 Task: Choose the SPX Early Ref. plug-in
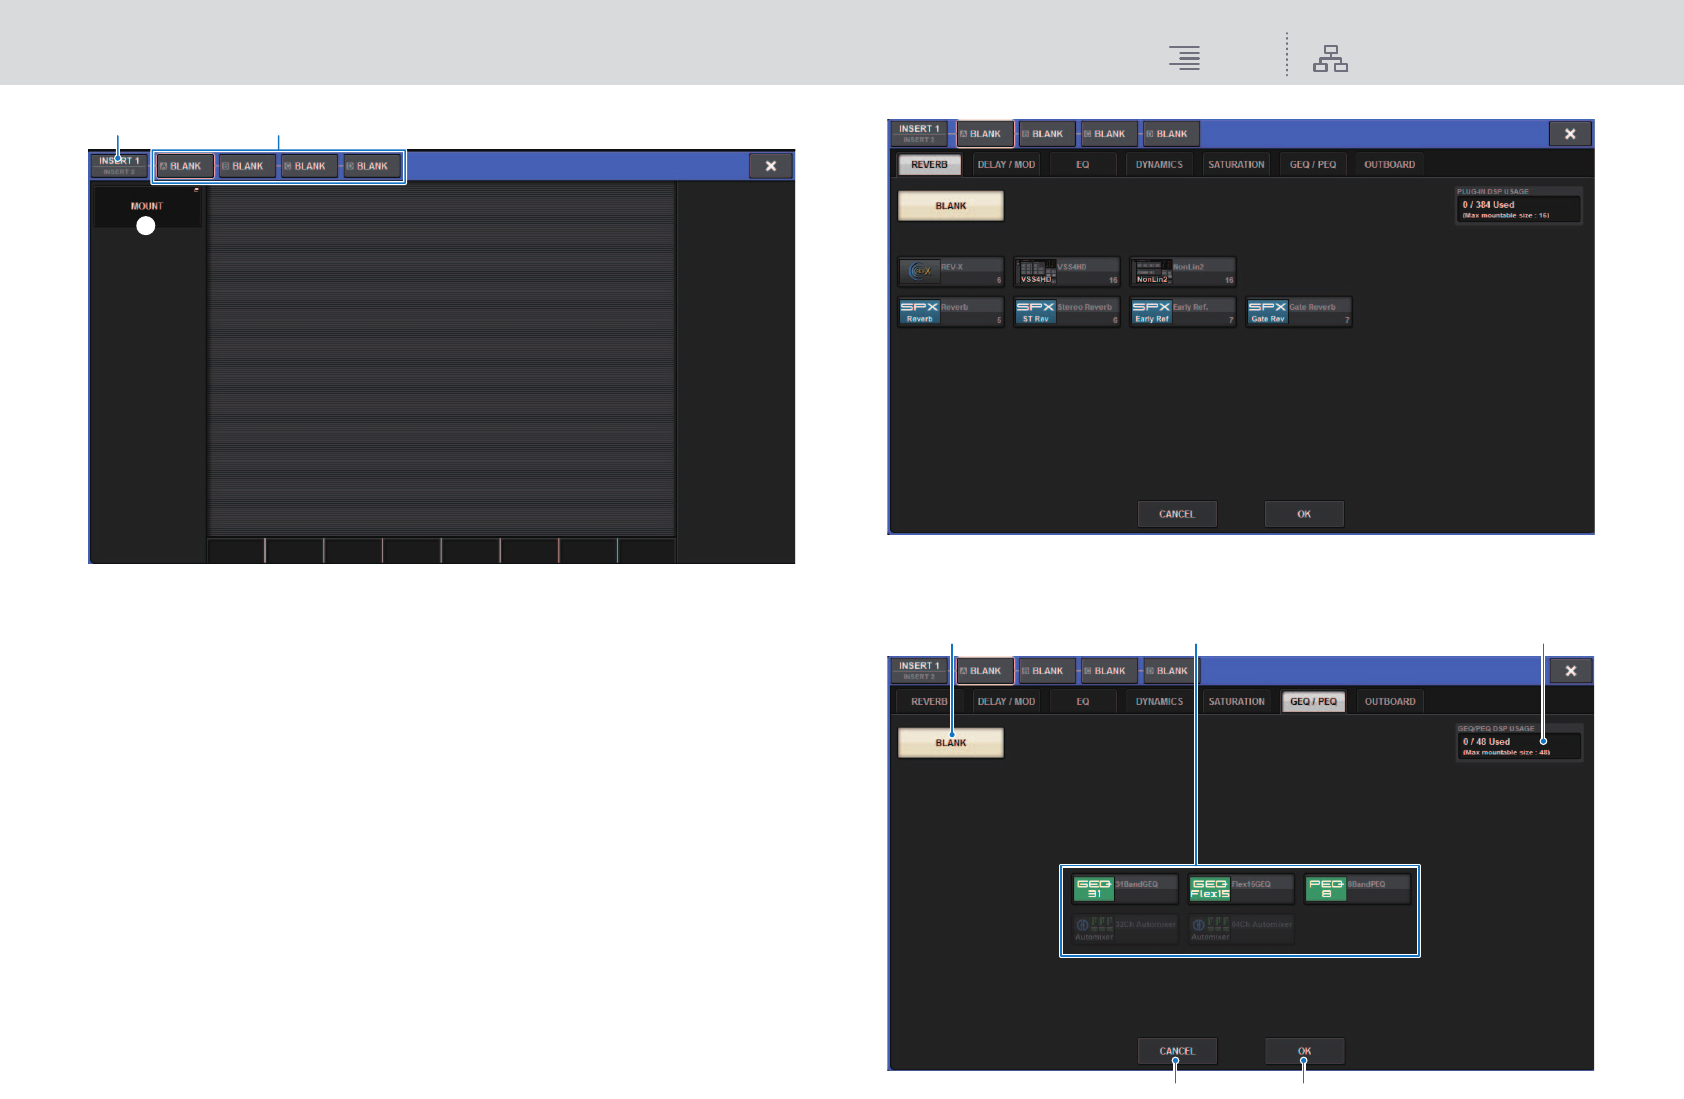point(1183,312)
